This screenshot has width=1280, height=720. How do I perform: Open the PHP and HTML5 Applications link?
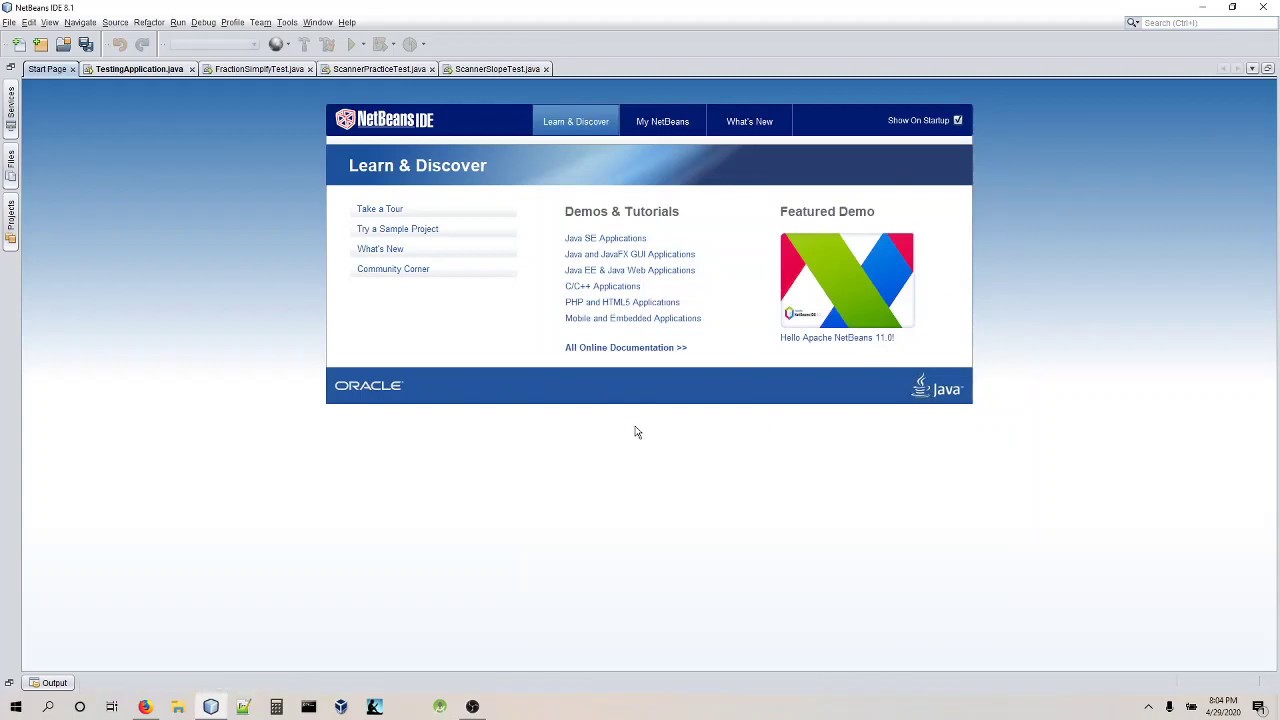(622, 302)
